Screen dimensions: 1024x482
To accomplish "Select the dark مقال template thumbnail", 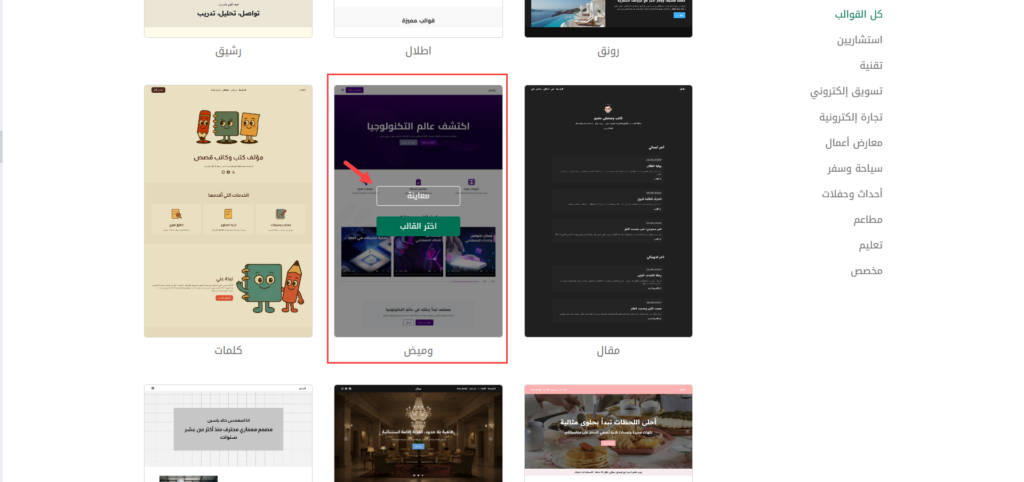I will [x=608, y=210].
